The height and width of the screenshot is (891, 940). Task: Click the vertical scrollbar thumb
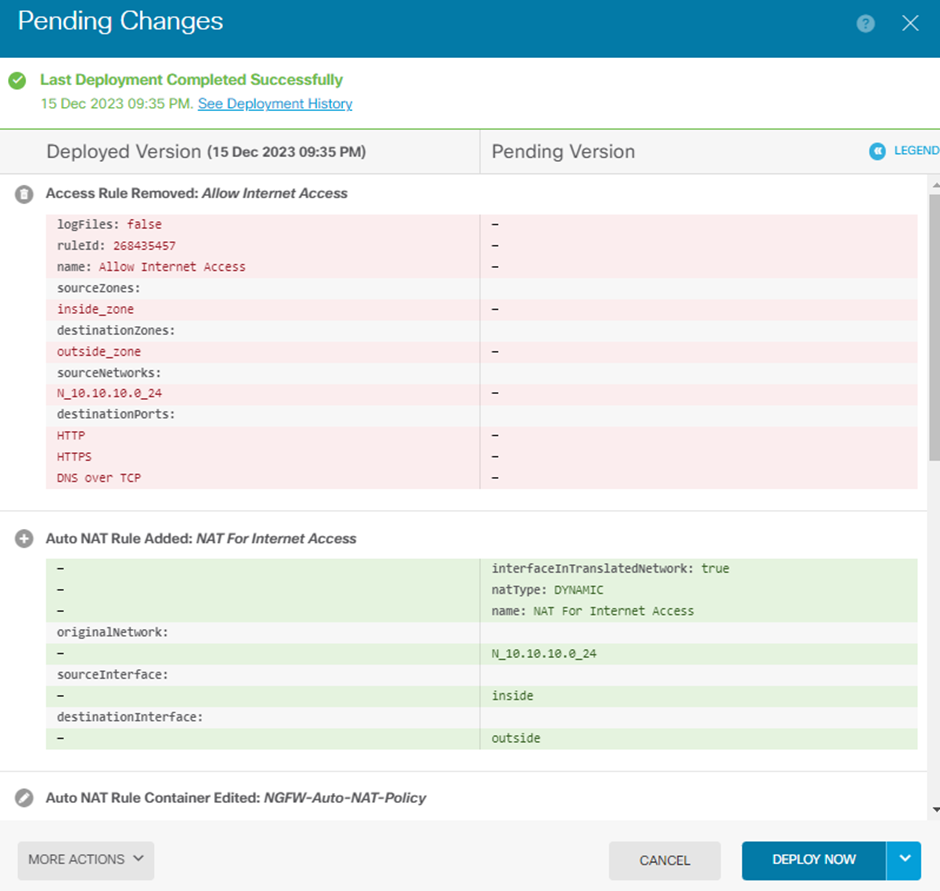(935, 327)
